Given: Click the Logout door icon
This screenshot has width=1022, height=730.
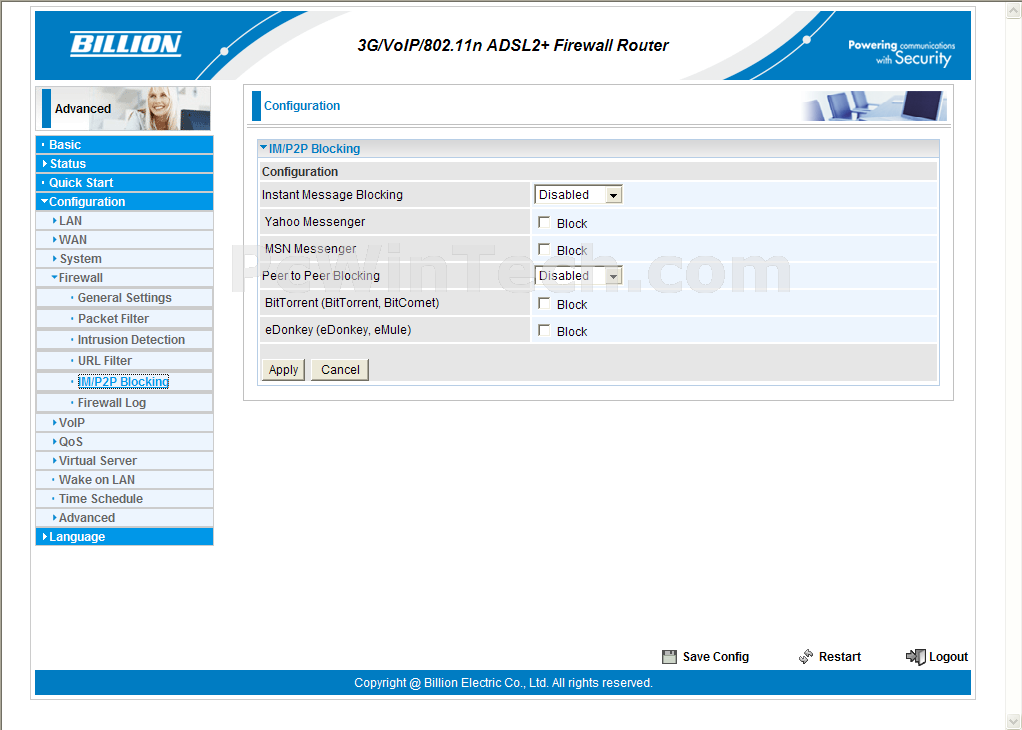Looking at the screenshot, I should pyautogui.click(x=916, y=657).
